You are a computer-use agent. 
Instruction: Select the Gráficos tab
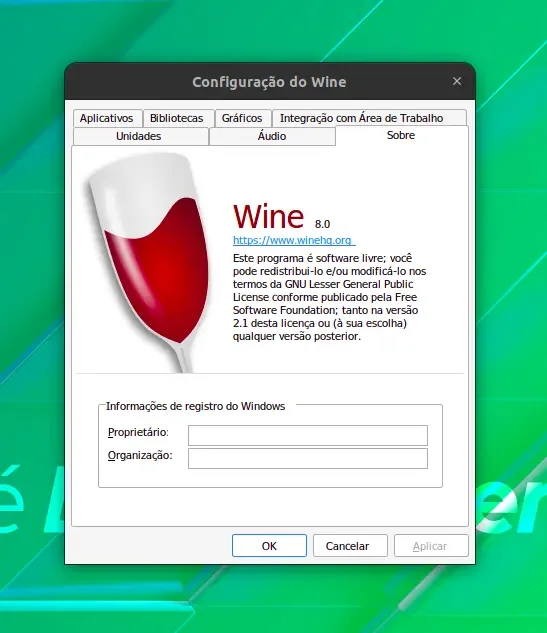[243, 118]
